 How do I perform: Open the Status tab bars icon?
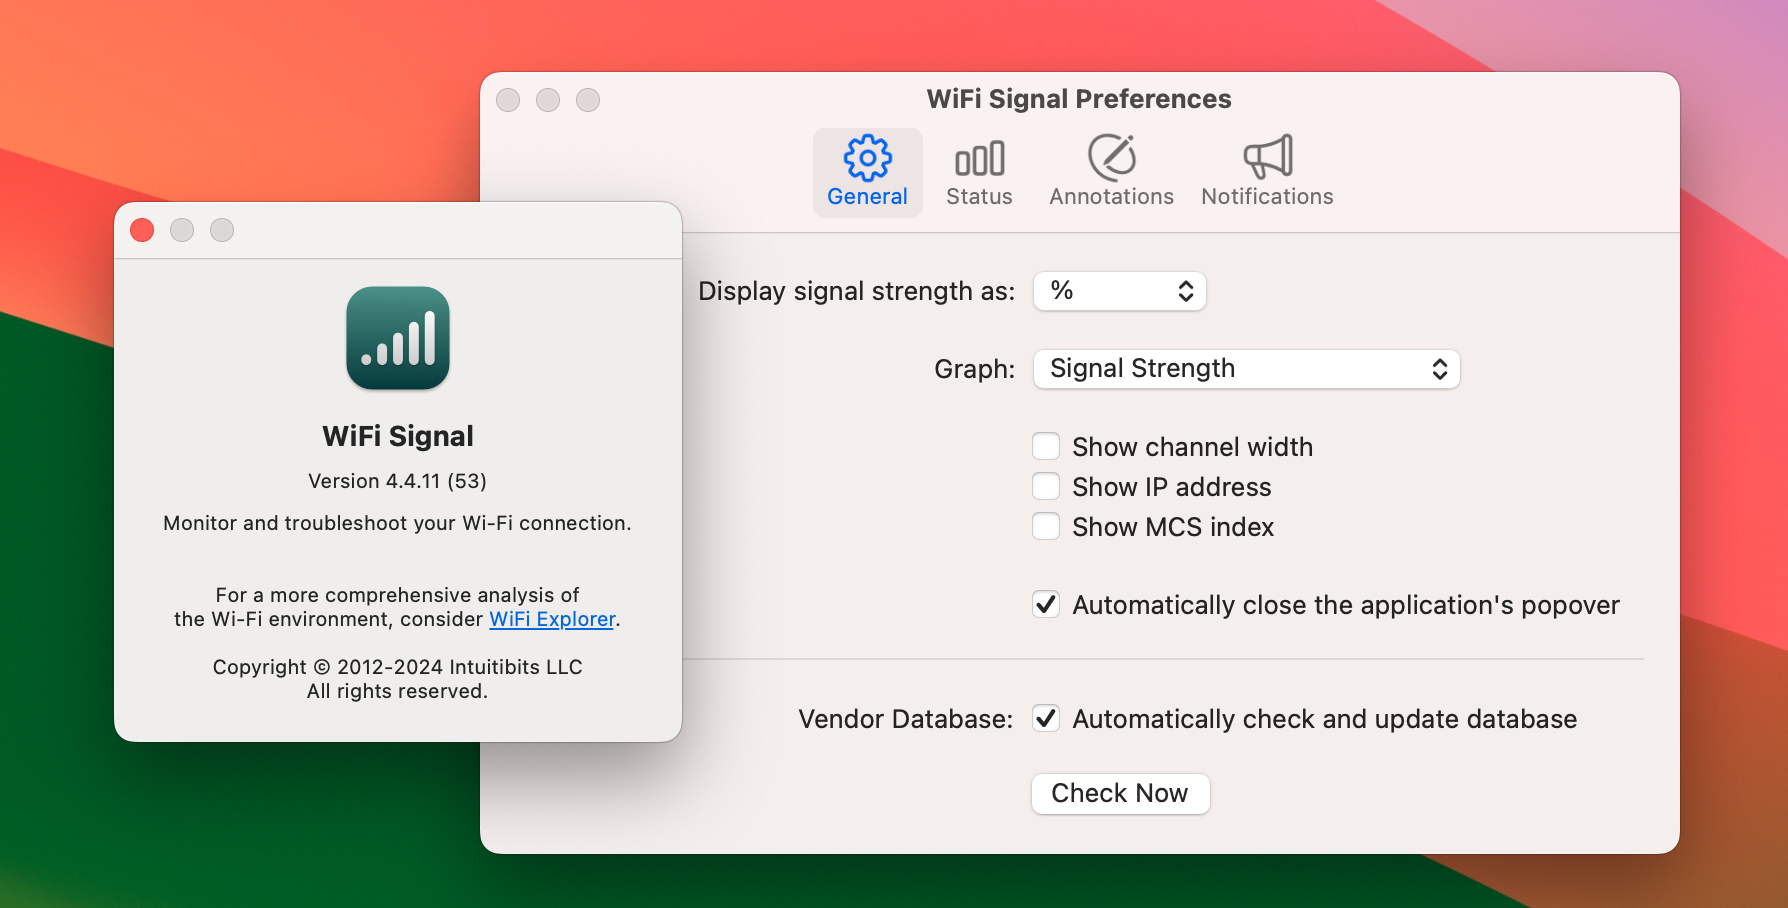pos(979,159)
